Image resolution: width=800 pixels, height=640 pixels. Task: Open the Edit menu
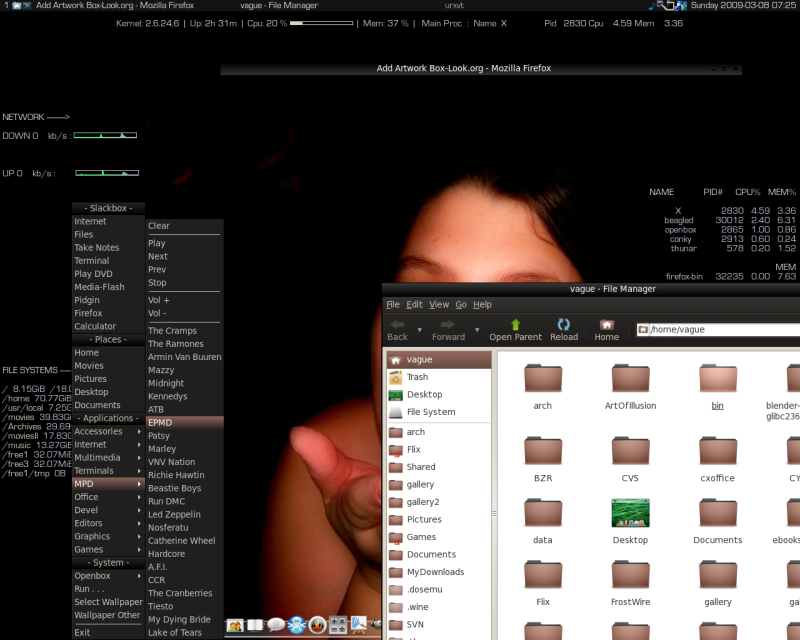[x=414, y=305]
